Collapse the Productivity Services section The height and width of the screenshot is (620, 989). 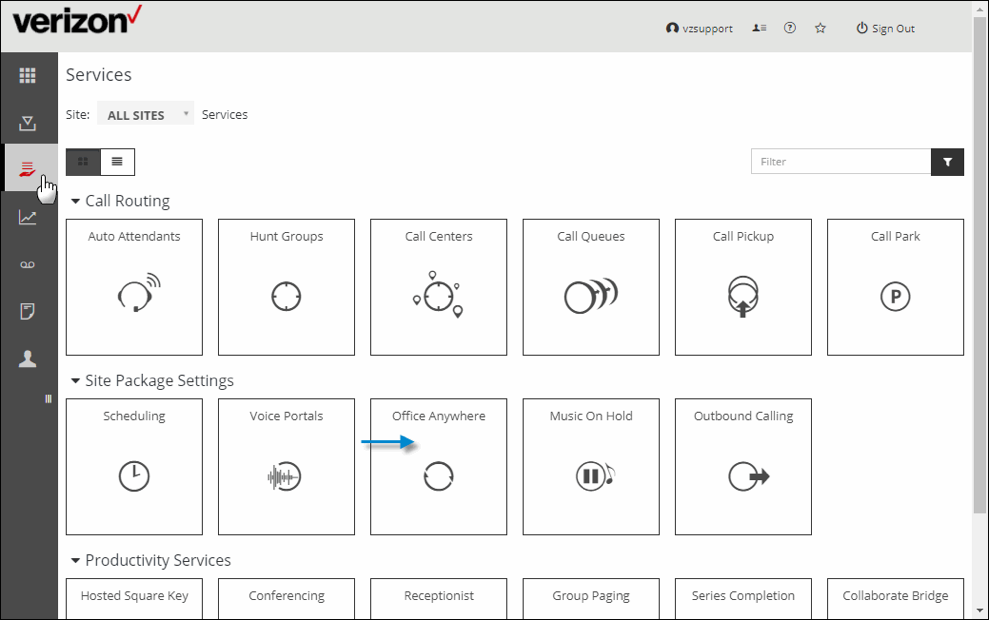75,561
